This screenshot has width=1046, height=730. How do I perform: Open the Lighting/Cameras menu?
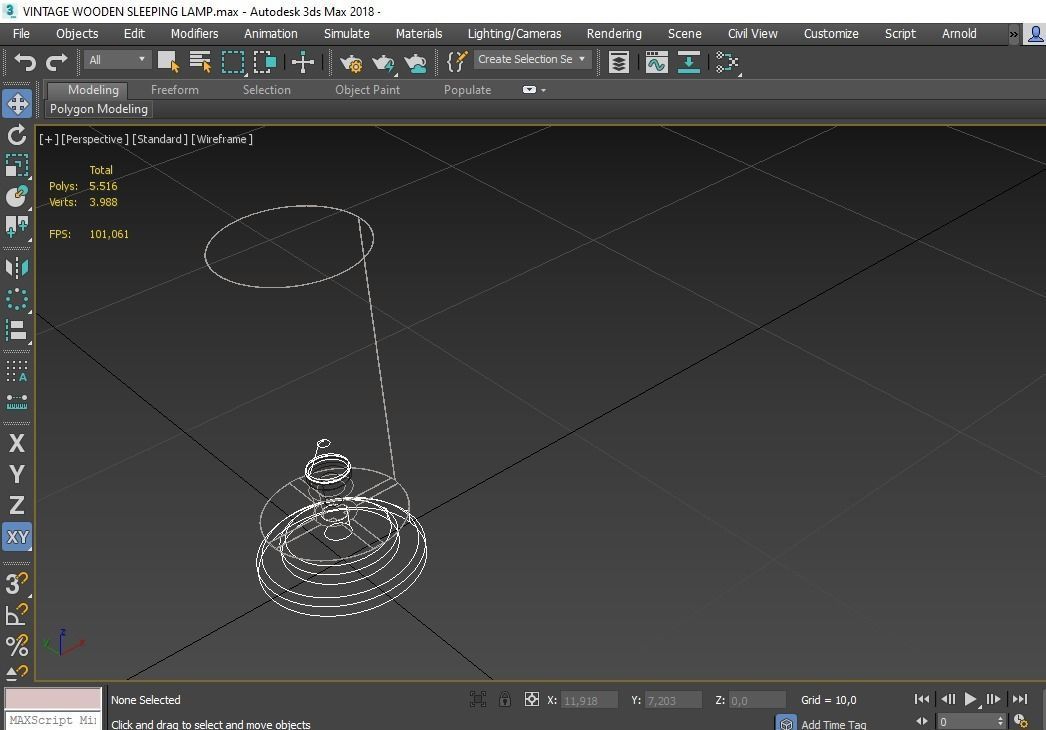point(514,33)
